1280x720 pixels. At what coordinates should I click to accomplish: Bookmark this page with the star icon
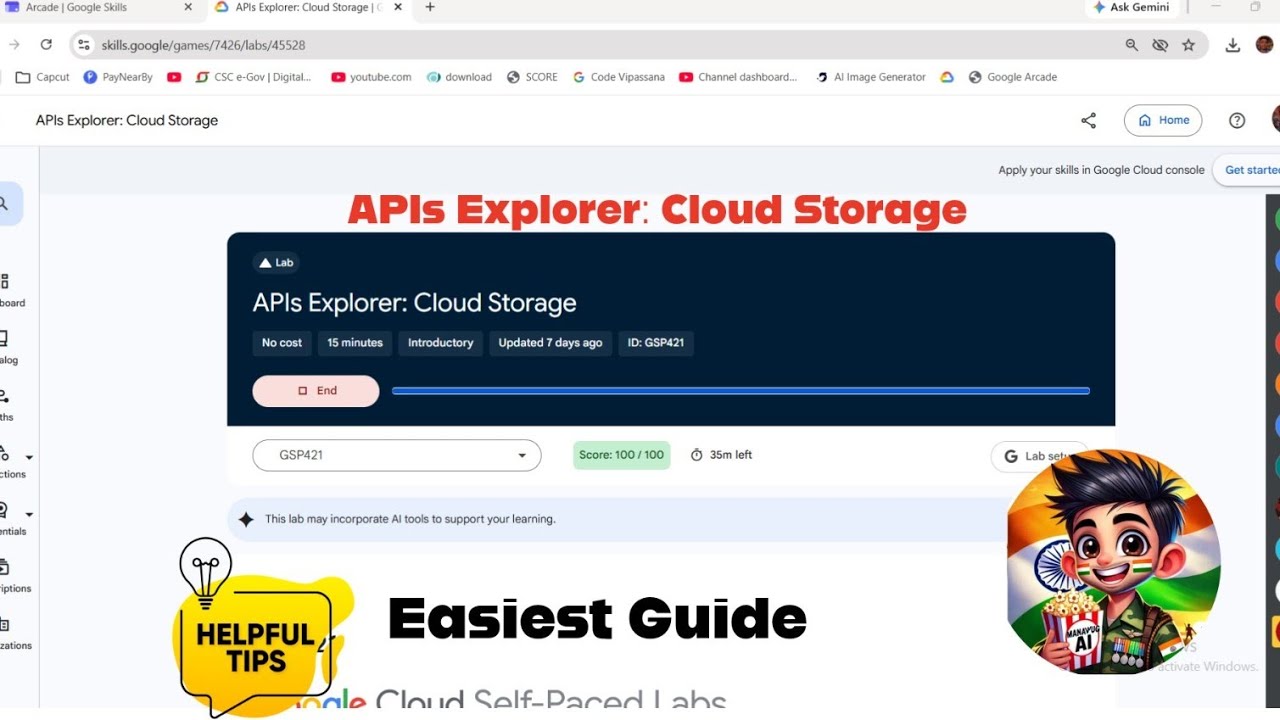[x=1188, y=45]
